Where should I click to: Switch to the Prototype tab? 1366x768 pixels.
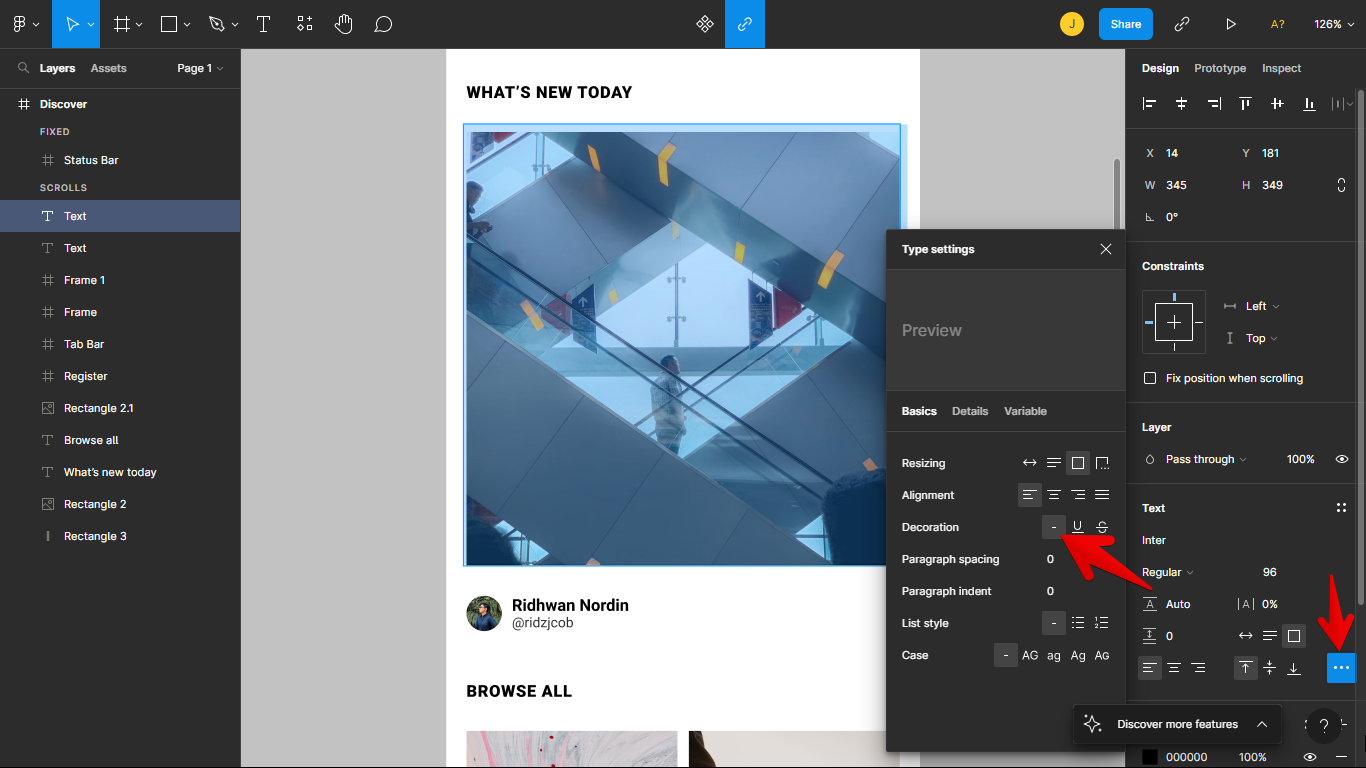[1220, 68]
